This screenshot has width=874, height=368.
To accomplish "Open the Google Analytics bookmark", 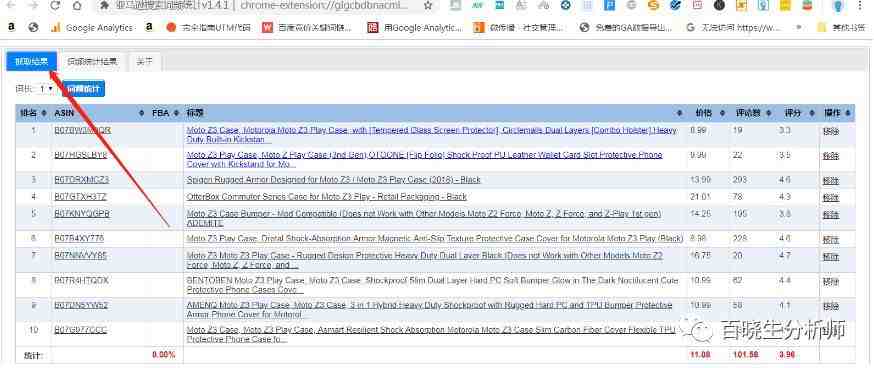I will click(x=92, y=27).
